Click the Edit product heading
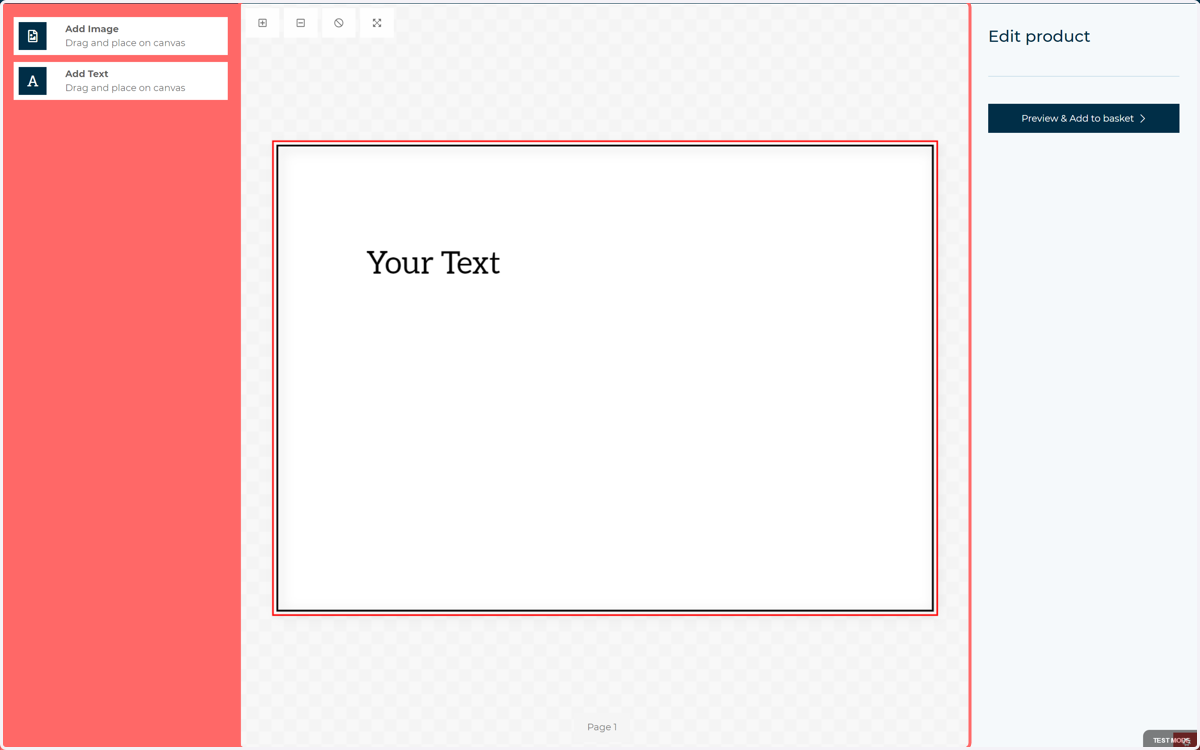The image size is (1200, 750). pyautogui.click(x=1039, y=36)
